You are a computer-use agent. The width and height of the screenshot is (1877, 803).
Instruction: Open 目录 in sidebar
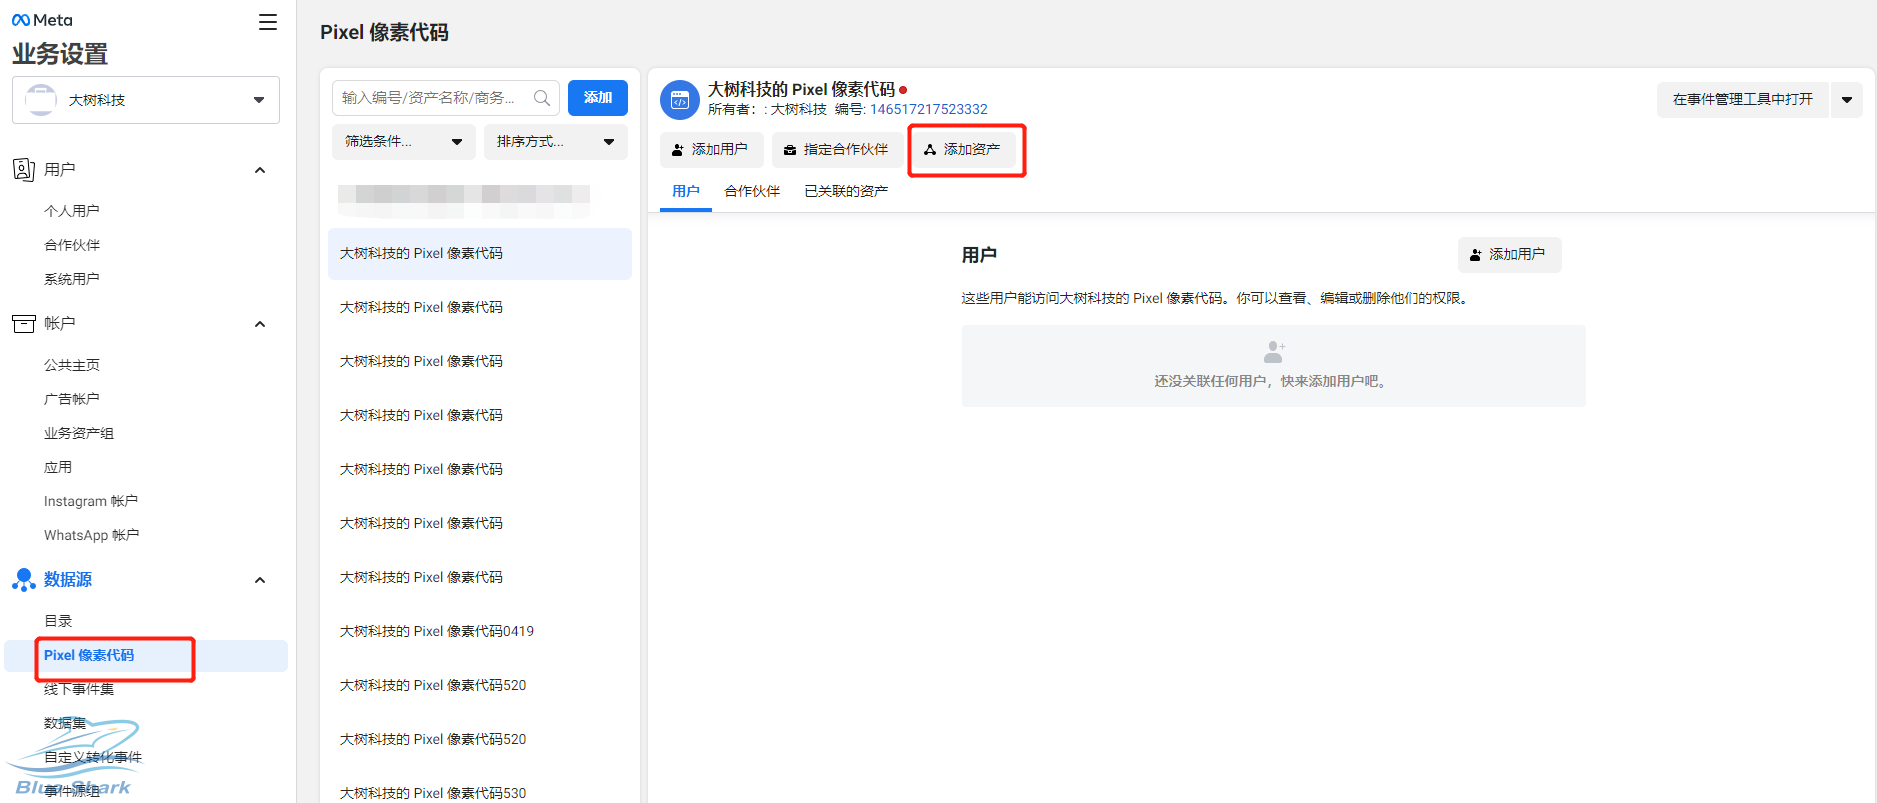(x=58, y=621)
